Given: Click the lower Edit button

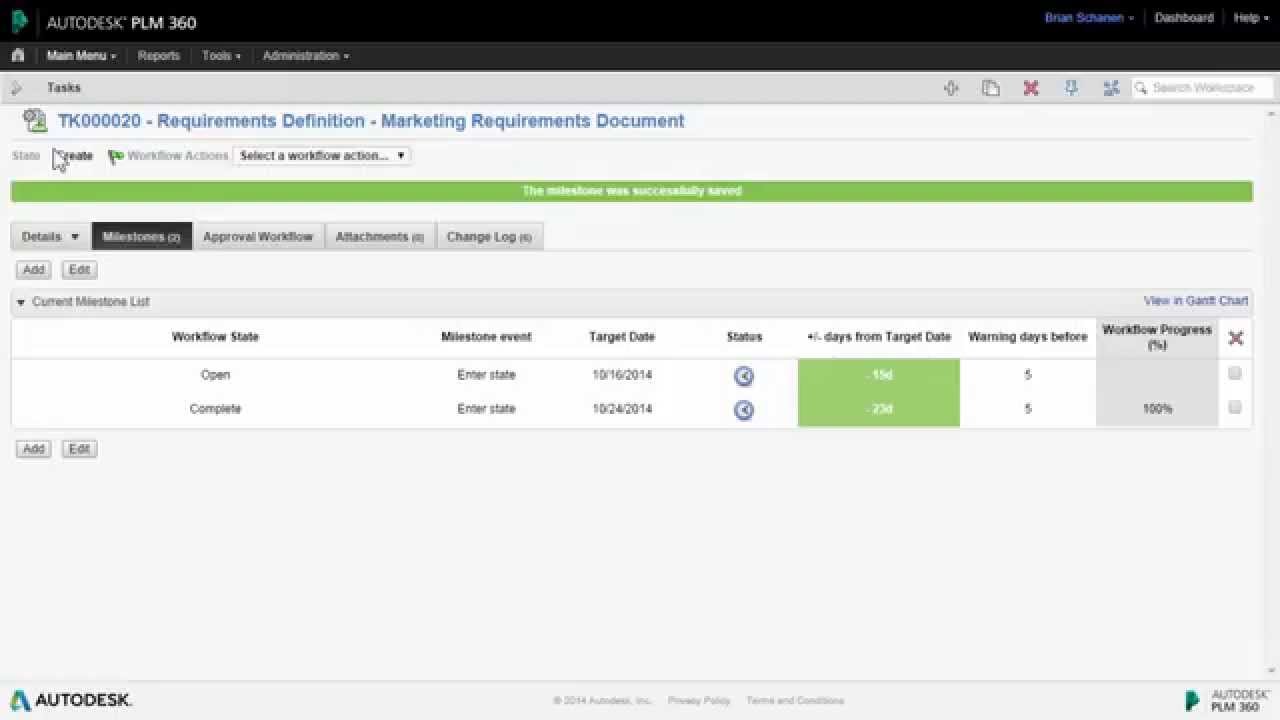Looking at the screenshot, I should pyautogui.click(x=79, y=449).
